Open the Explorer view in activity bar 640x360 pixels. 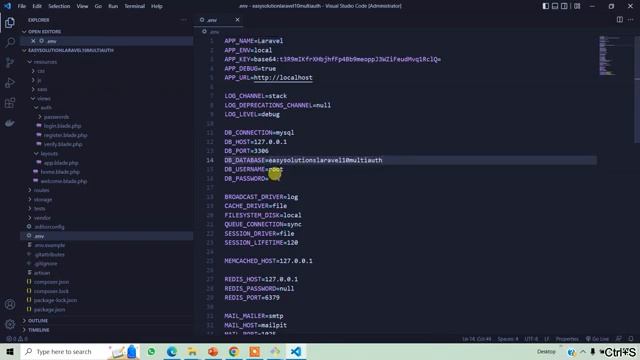click(10, 23)
